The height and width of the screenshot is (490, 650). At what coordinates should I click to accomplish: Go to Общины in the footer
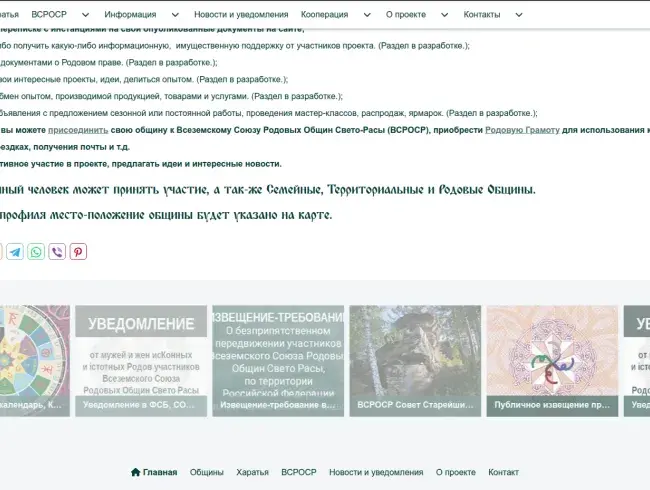(x=206, y=472)
